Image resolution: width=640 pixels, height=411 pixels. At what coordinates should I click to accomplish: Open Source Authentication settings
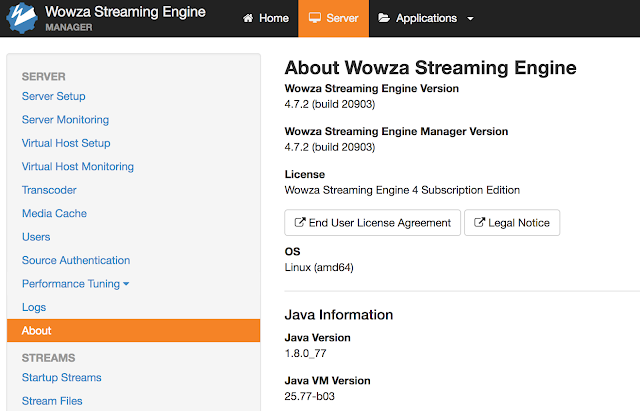point(76,260)
